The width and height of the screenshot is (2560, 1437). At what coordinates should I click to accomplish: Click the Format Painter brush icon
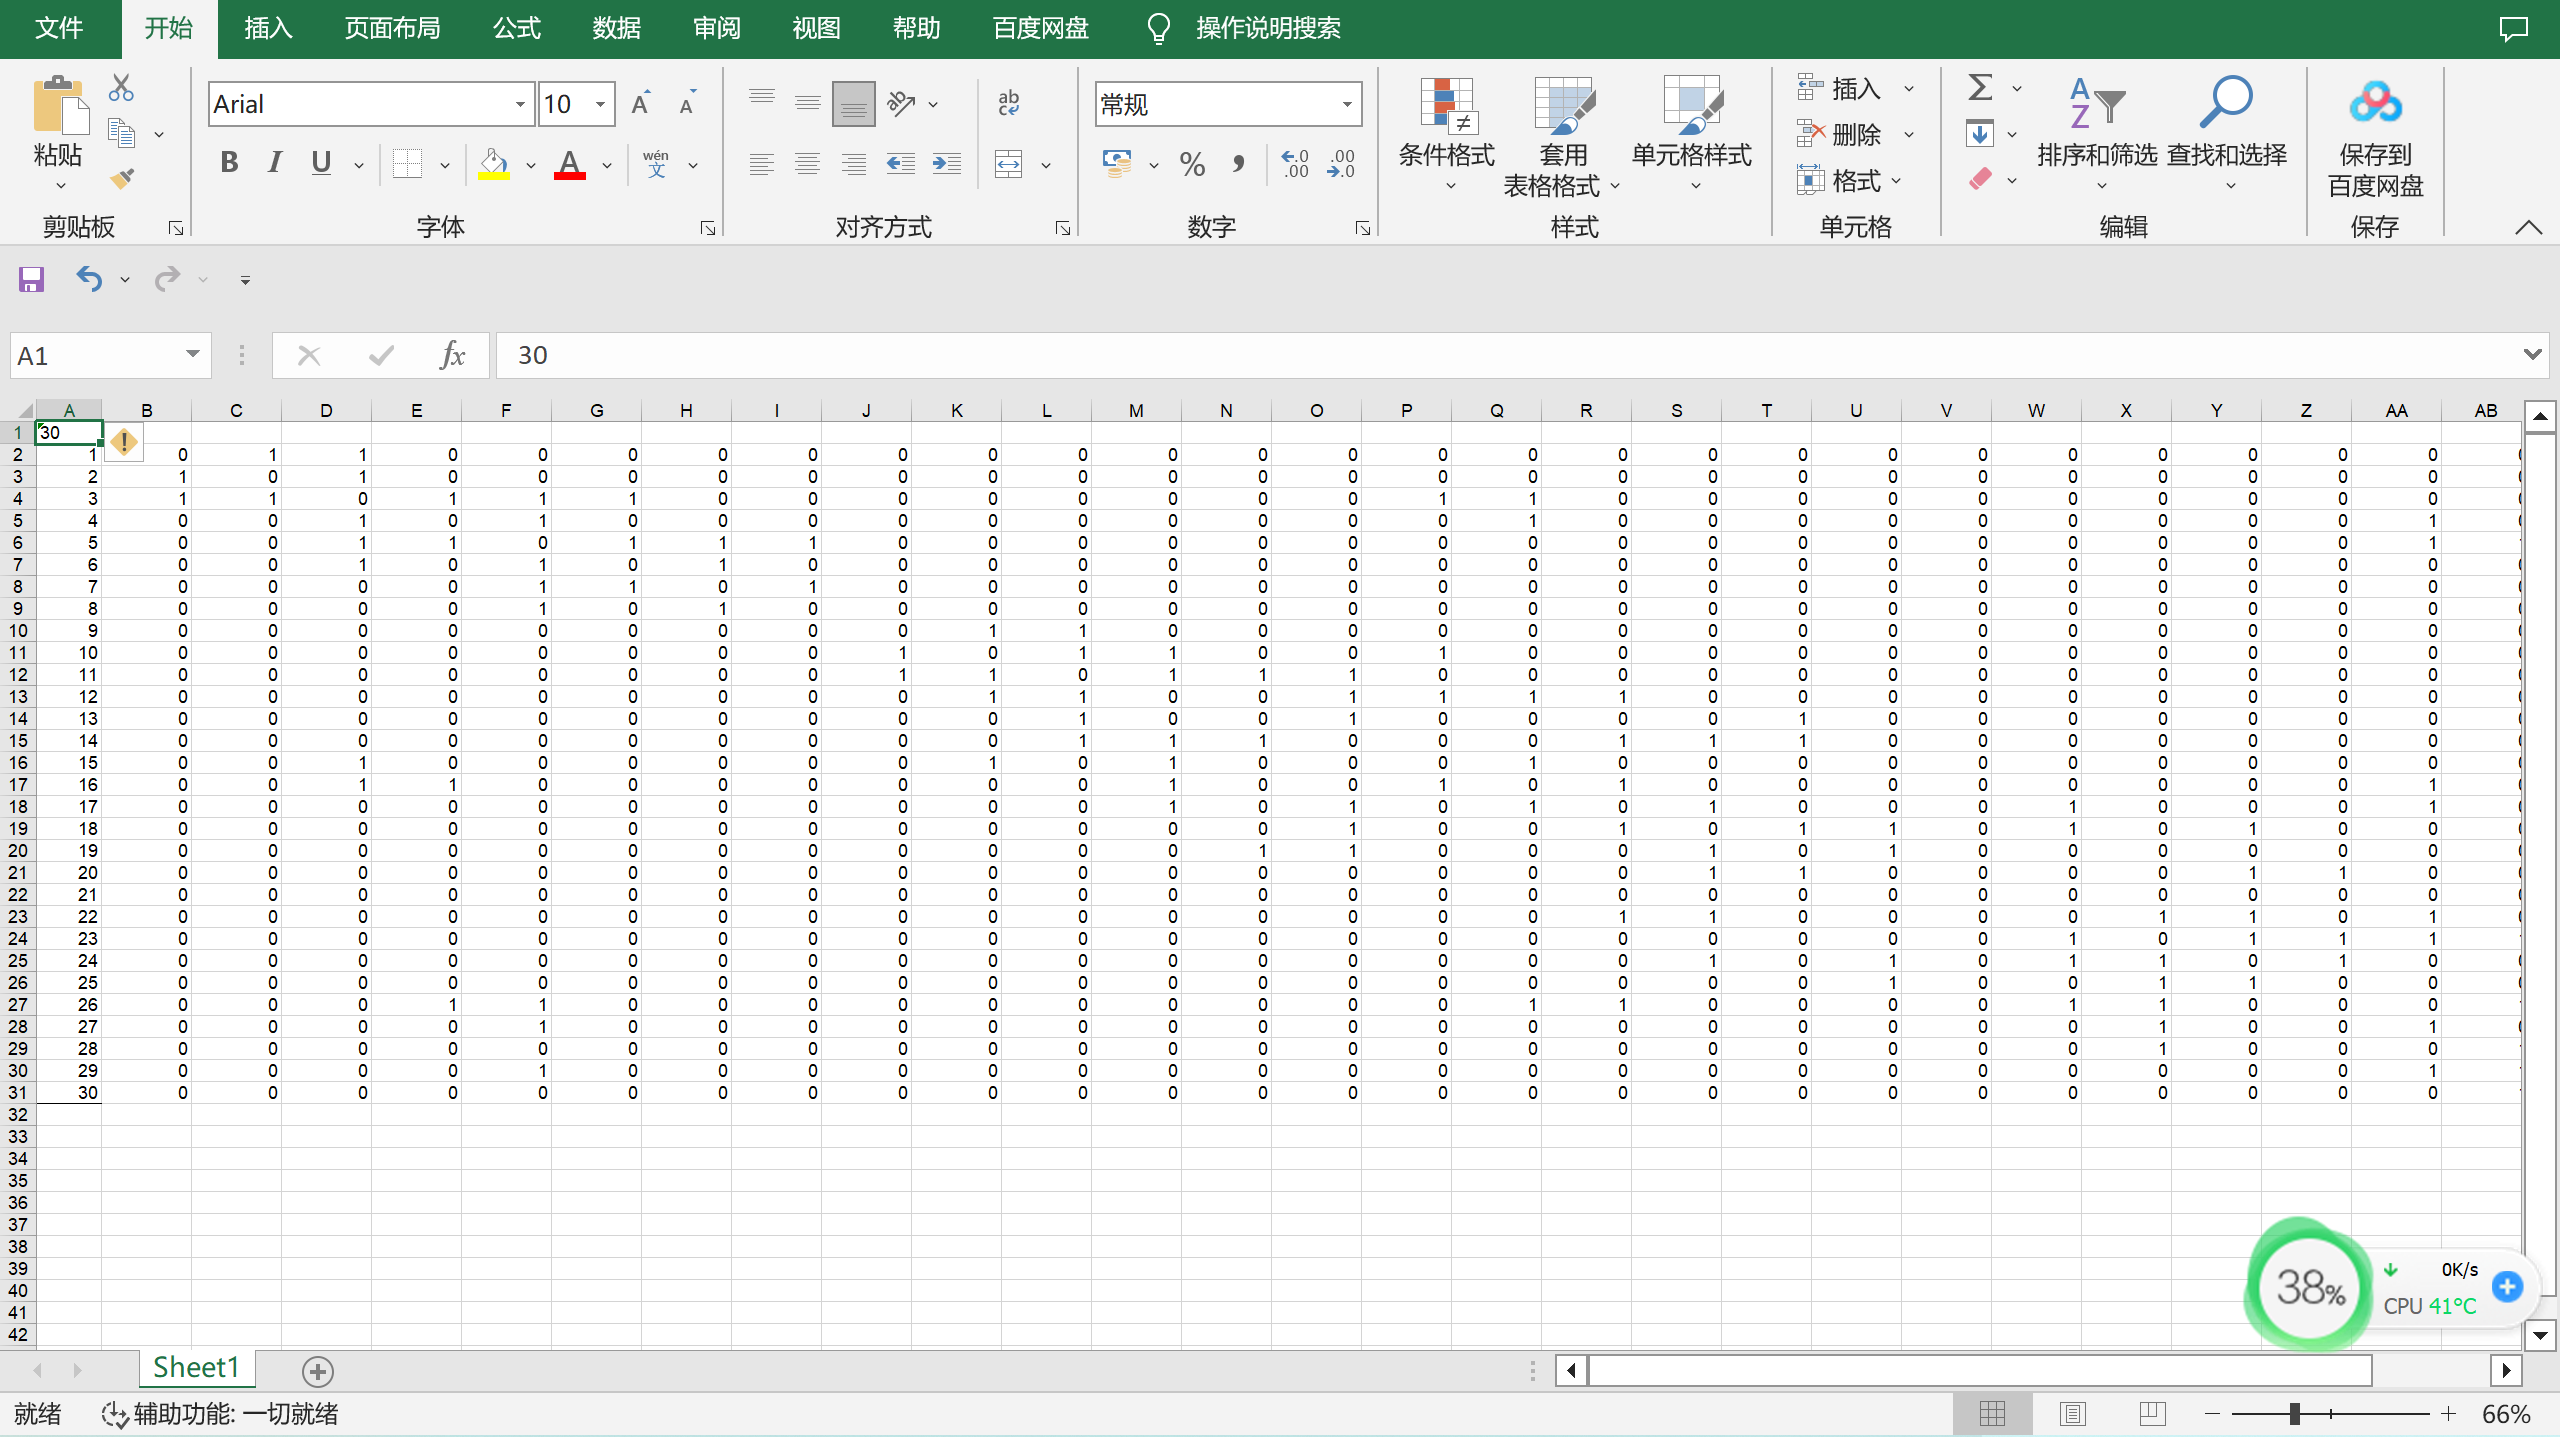(122, 179)
